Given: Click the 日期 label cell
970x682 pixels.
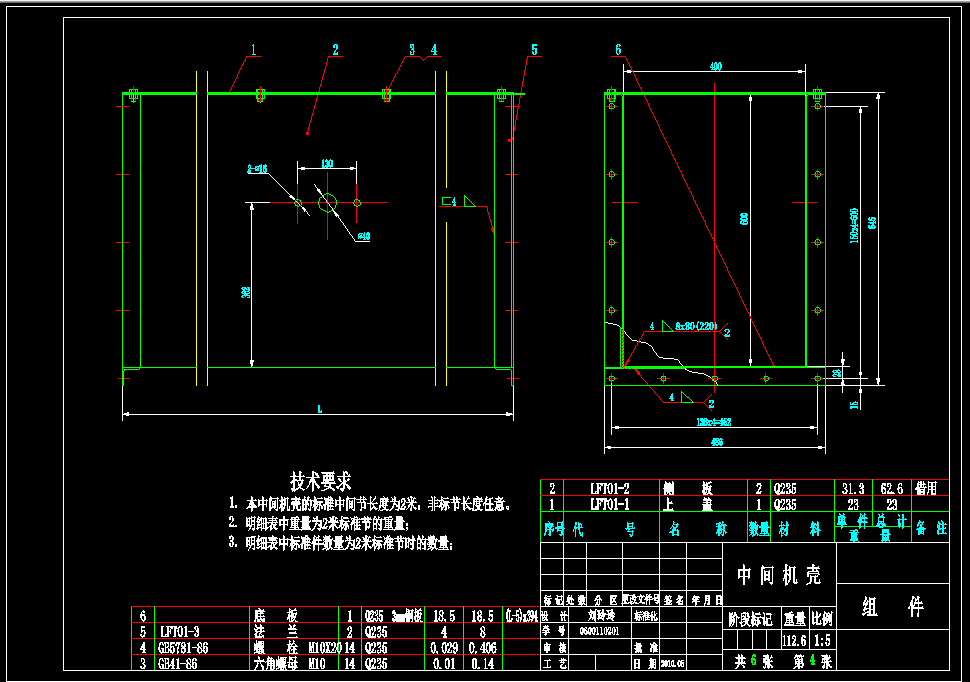Looking at the screenshot, I should (644, 663).
